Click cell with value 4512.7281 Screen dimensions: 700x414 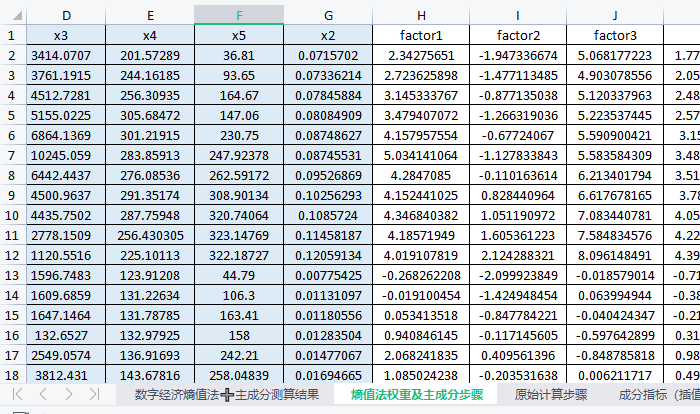coord(66,96)
